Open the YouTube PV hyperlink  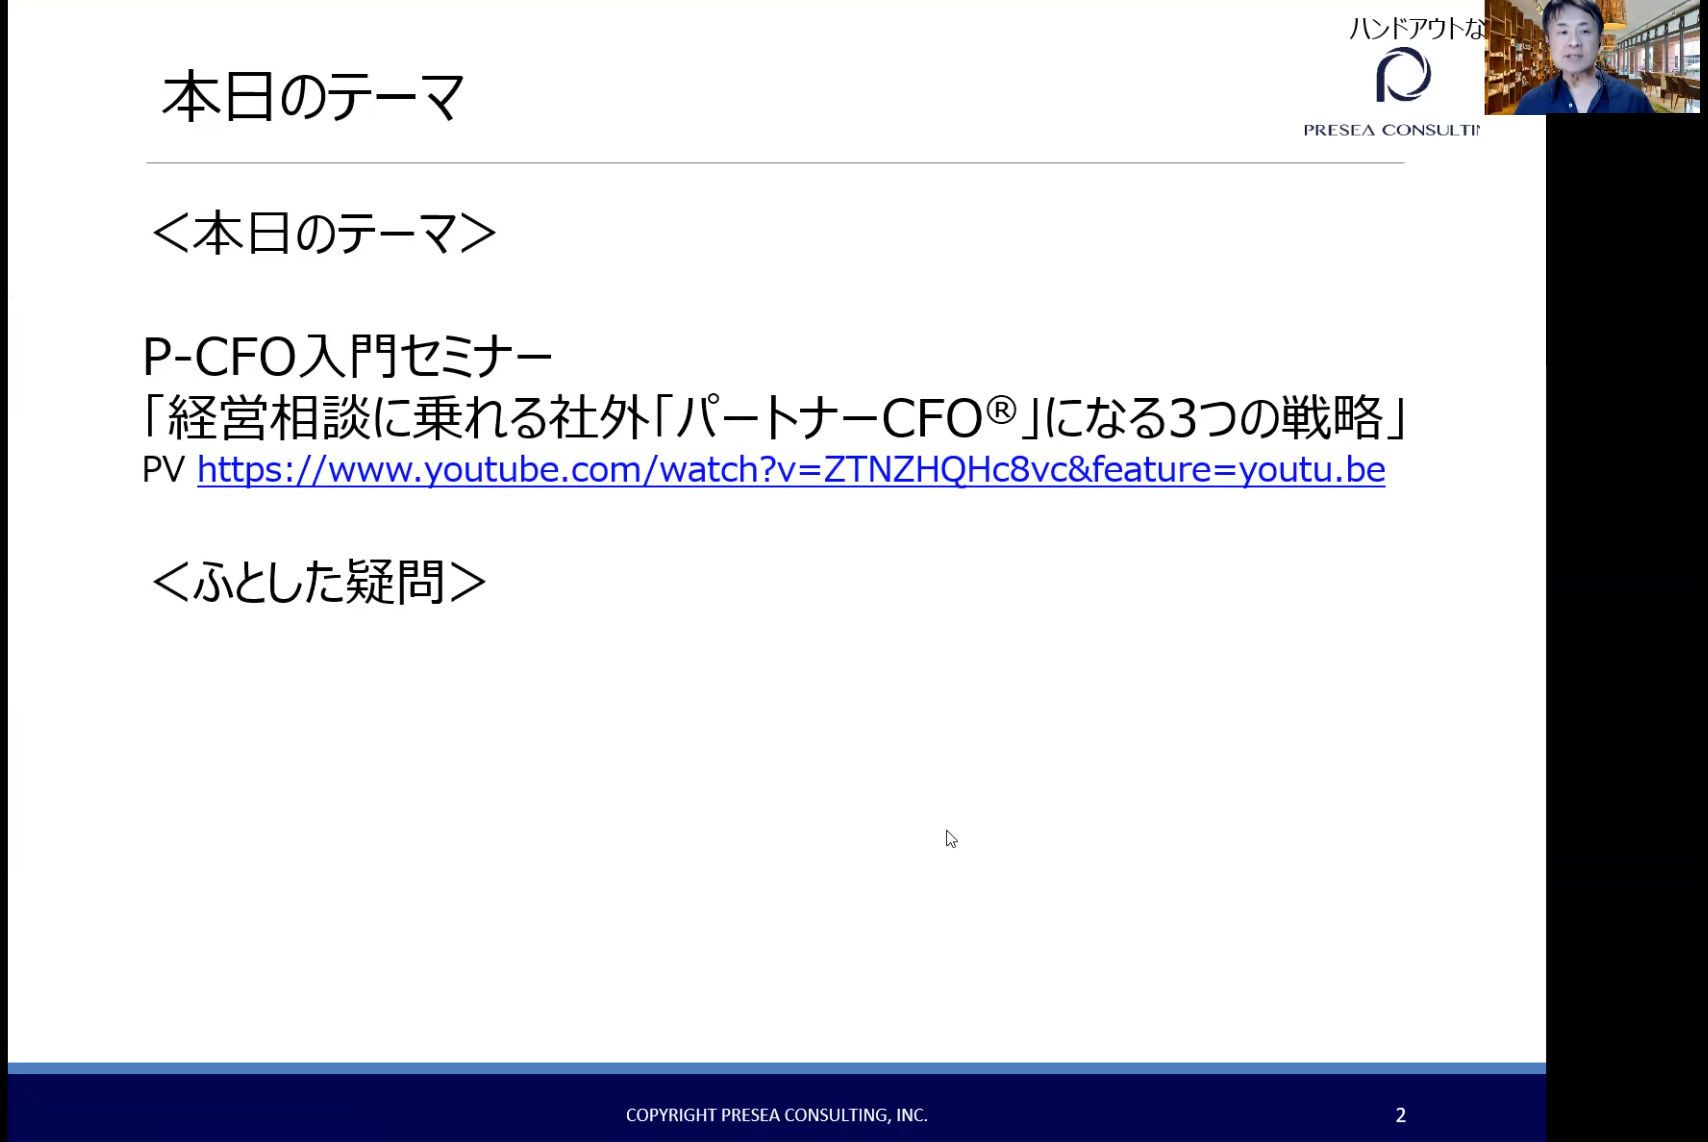pyautogui.click(x=790, y=470)
